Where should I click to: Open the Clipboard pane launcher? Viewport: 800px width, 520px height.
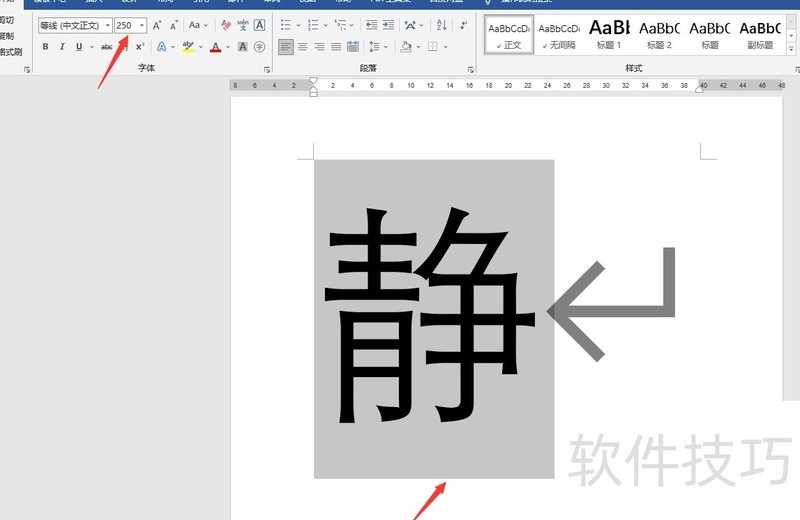27,69
